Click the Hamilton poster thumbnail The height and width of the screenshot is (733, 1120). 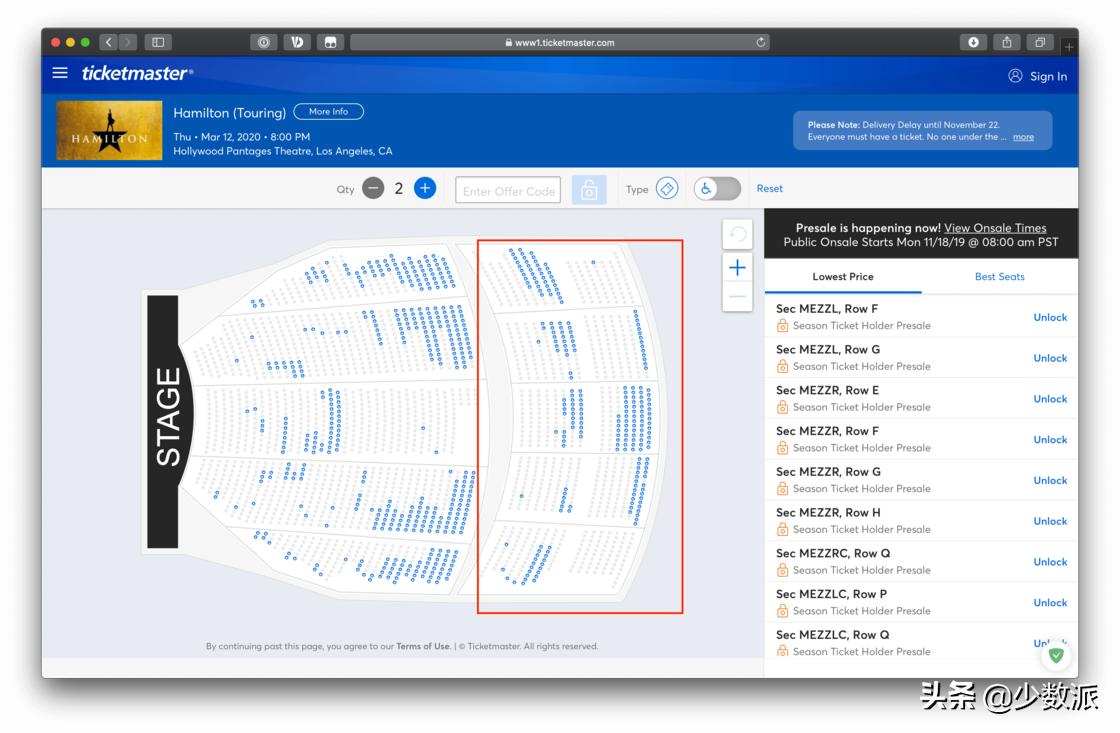(109, 130)
